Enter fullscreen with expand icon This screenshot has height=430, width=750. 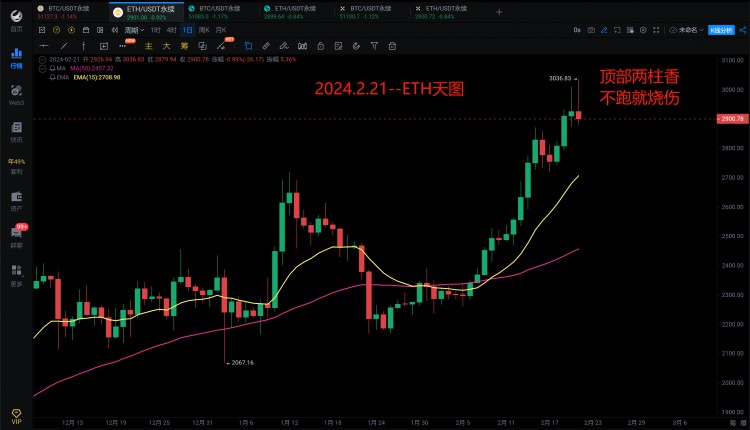tap(656, 30)
